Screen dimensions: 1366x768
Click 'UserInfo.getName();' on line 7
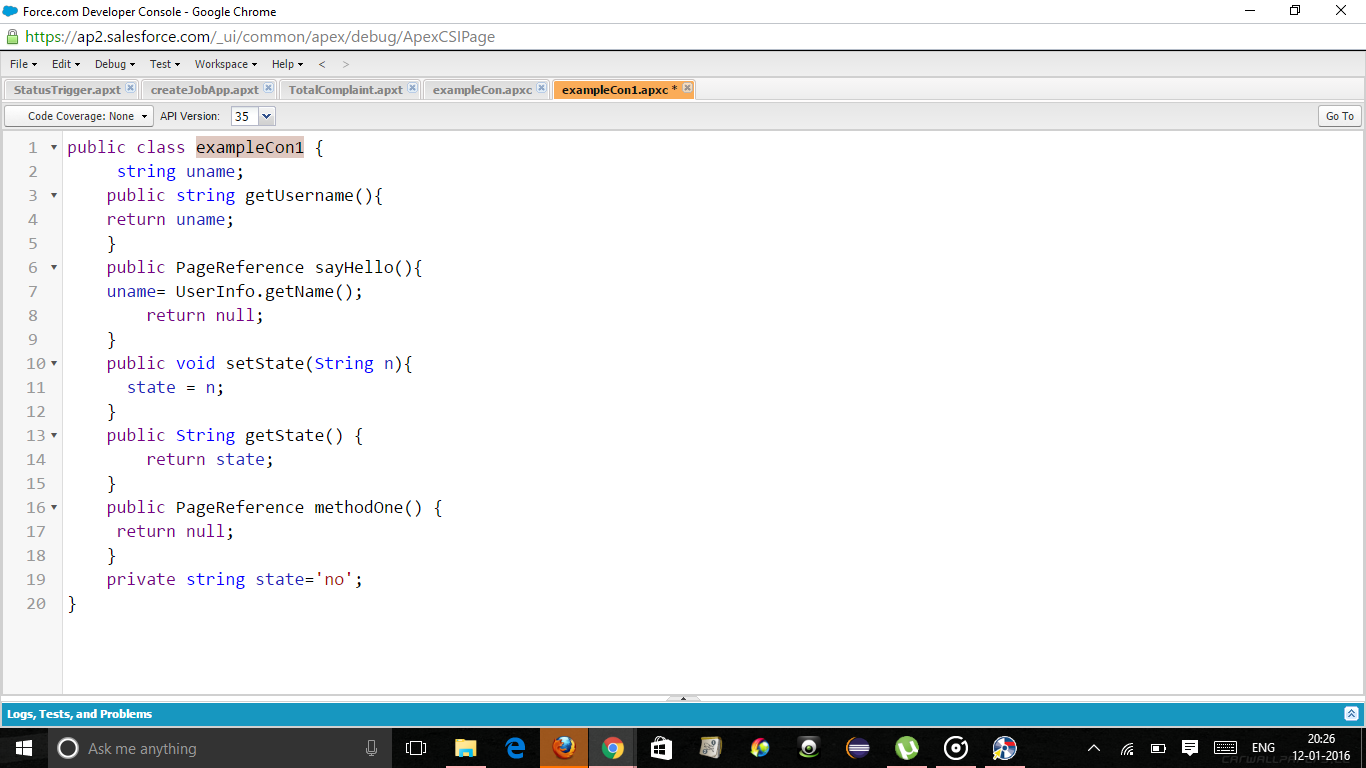click(x=269, y=292)
